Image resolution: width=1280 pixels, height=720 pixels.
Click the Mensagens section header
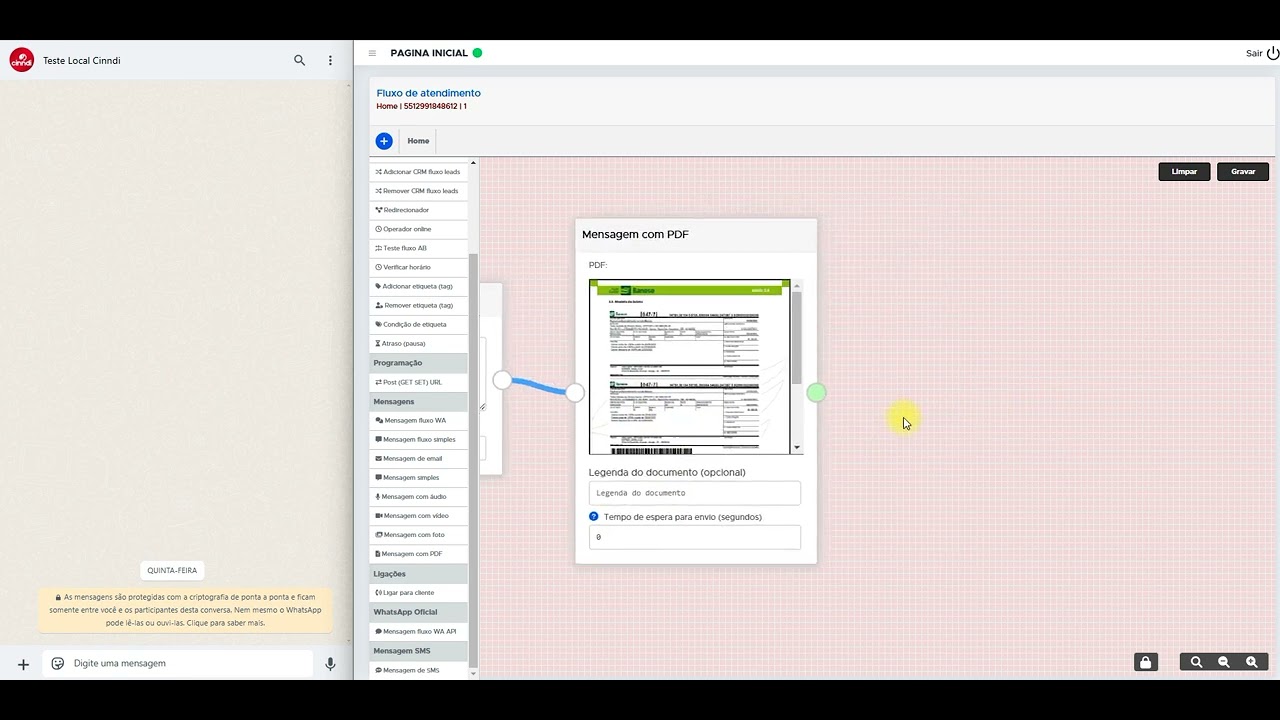(418, 401)
